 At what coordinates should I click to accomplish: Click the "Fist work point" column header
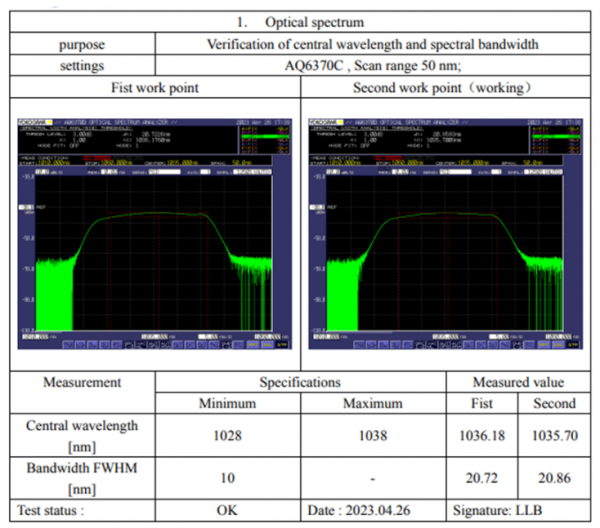coord(155,88)
